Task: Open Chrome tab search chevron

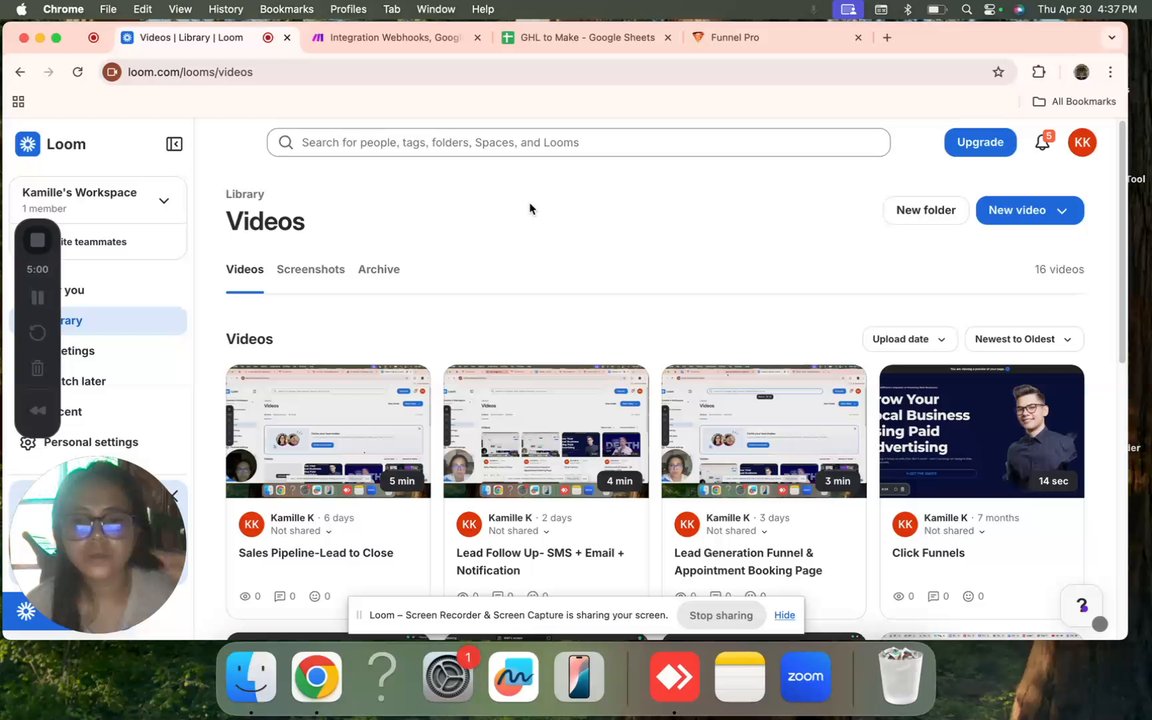Action: (1112, 37)
